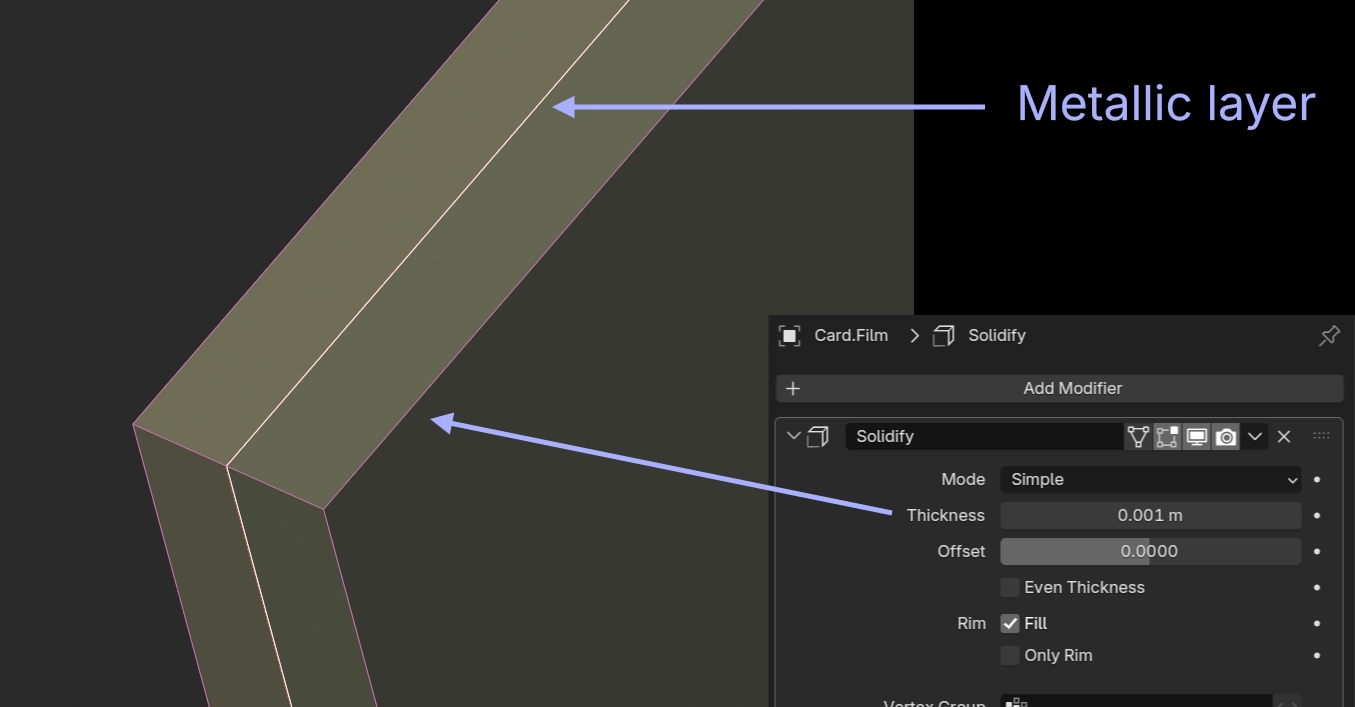Viewport: 1355px width, 707px height.
Task: Toggle the Edit Mode display for Solidify
Action: 1166,436
